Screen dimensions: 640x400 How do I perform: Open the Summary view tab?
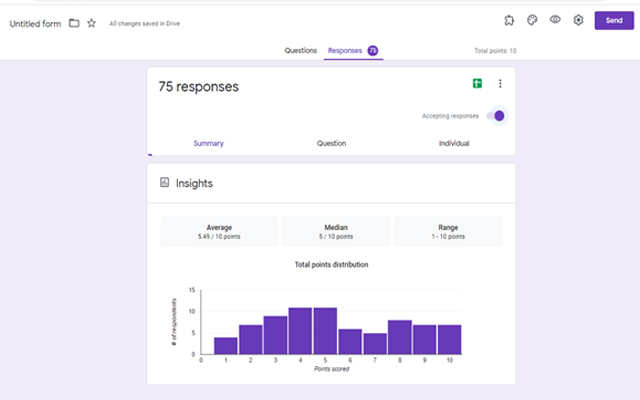[x=208, y=143]
